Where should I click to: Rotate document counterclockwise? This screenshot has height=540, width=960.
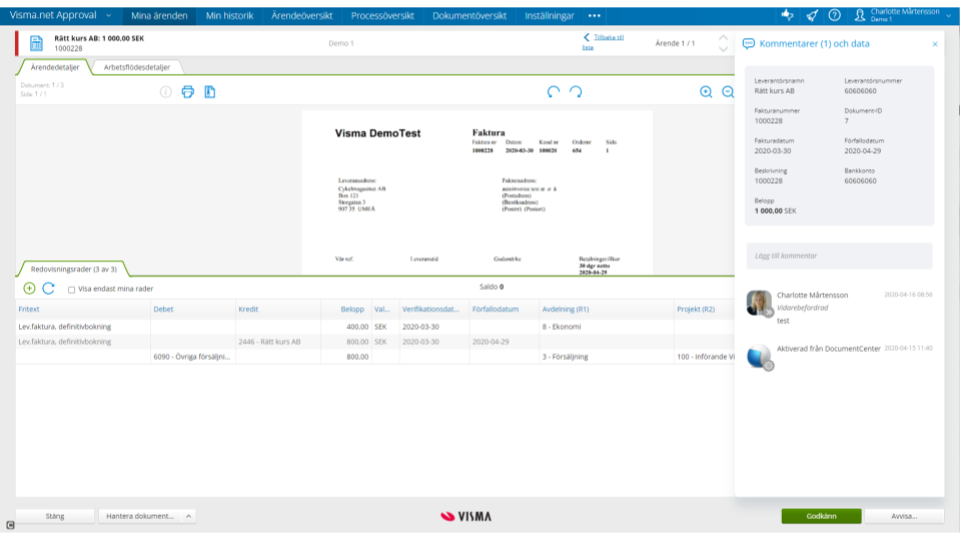pyautogui.click(x=553, y=92)
